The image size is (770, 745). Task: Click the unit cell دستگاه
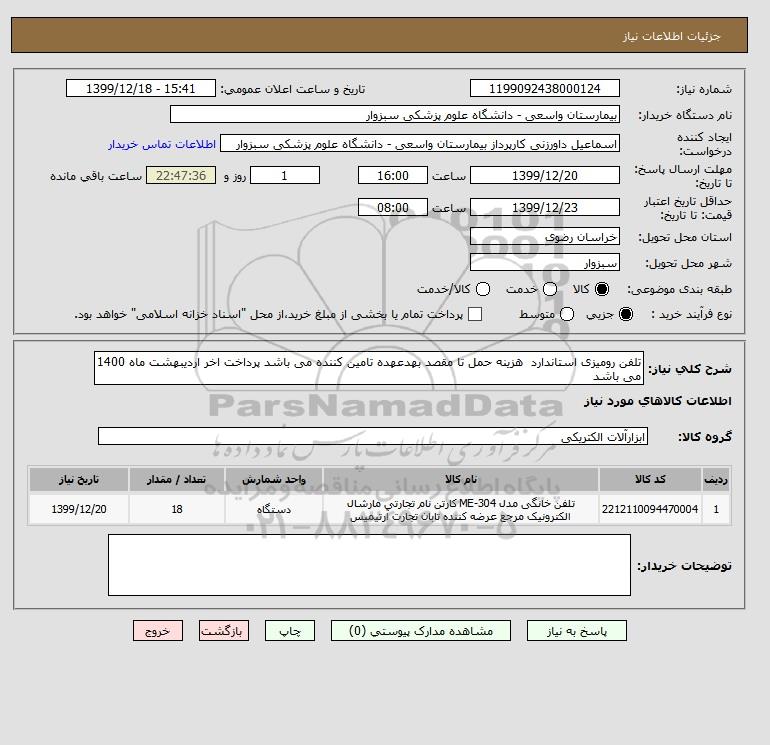(x=274, y=509)
